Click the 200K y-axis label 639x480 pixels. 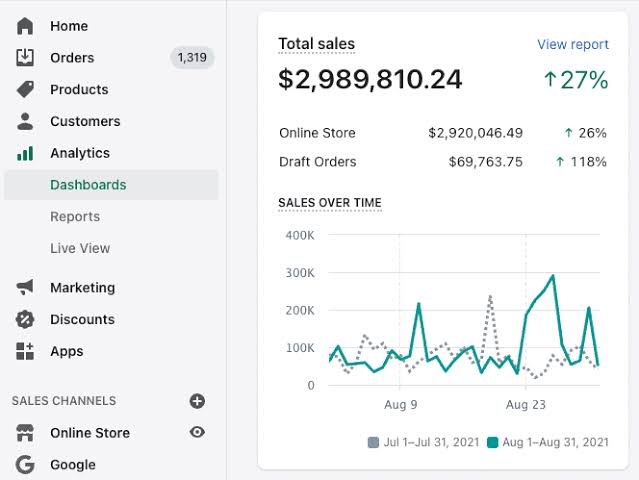pyautogui.click(x=300, y=310)
